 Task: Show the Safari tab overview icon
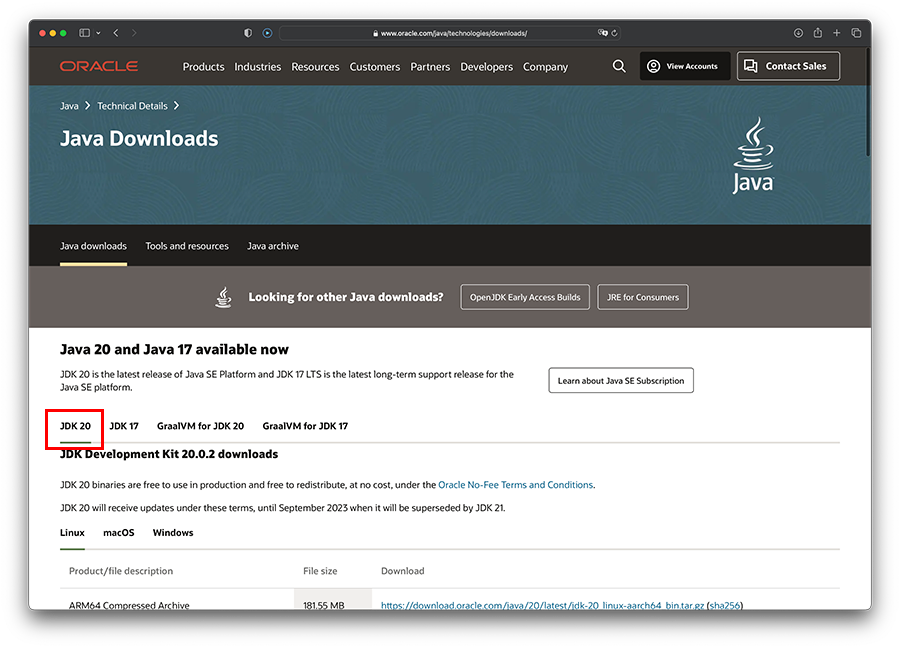(856, 33)
